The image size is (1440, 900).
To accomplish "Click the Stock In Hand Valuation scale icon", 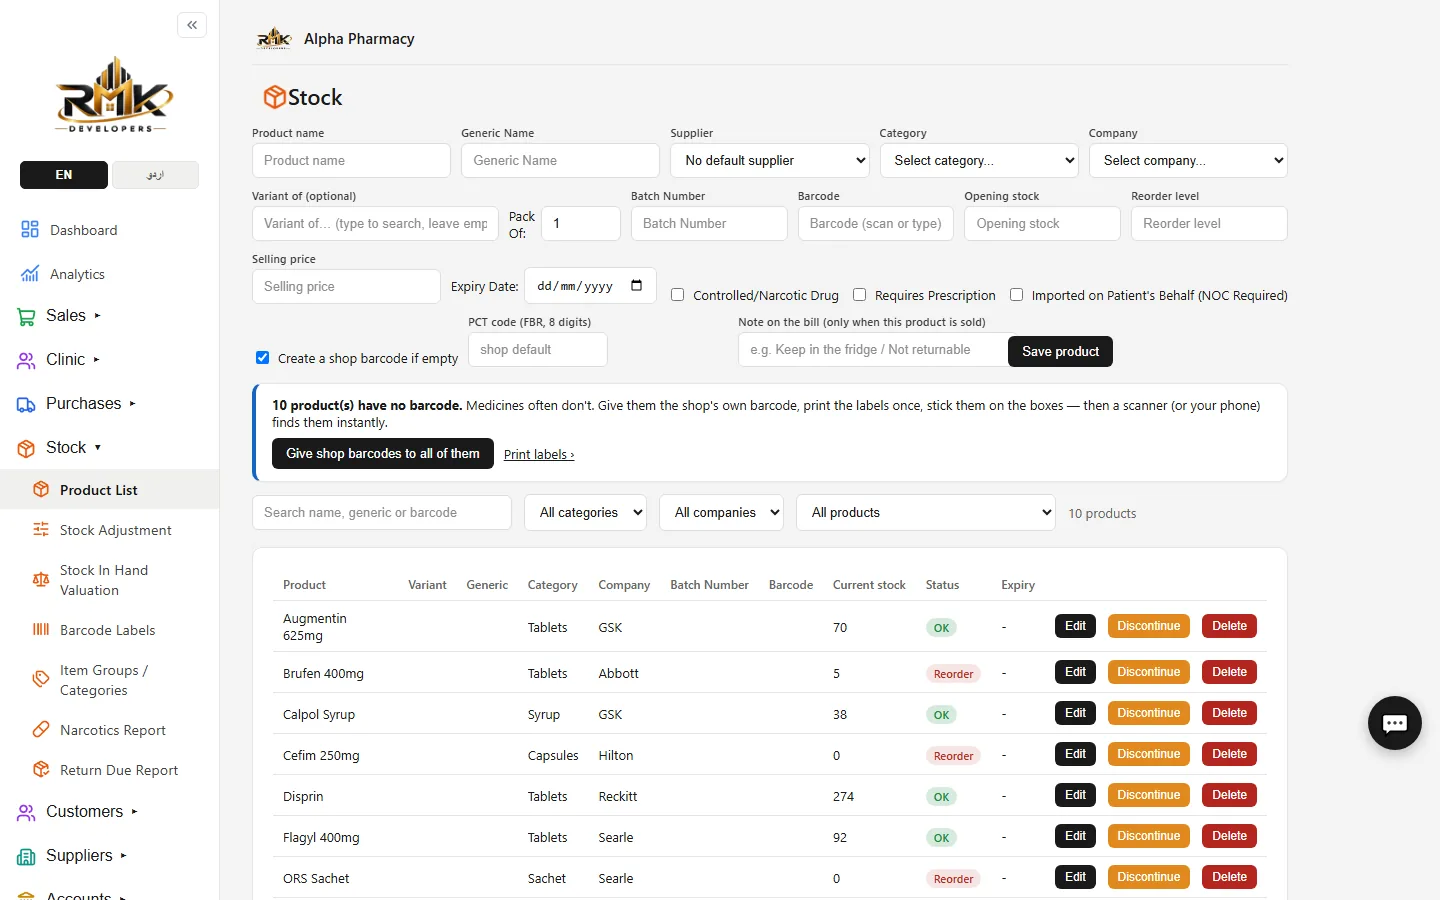I will click(x=41, y=579).
